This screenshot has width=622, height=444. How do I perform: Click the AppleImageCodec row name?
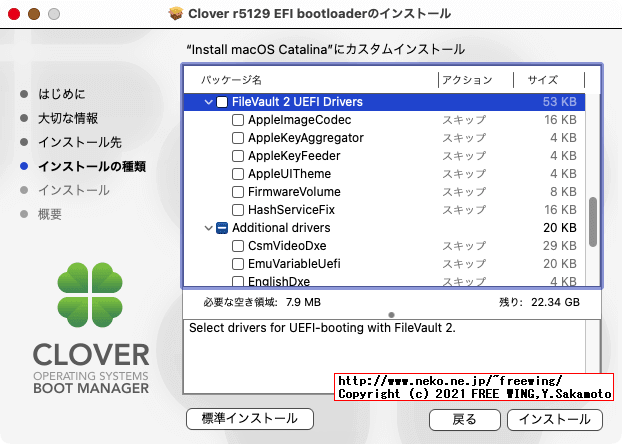click(299, 120)
